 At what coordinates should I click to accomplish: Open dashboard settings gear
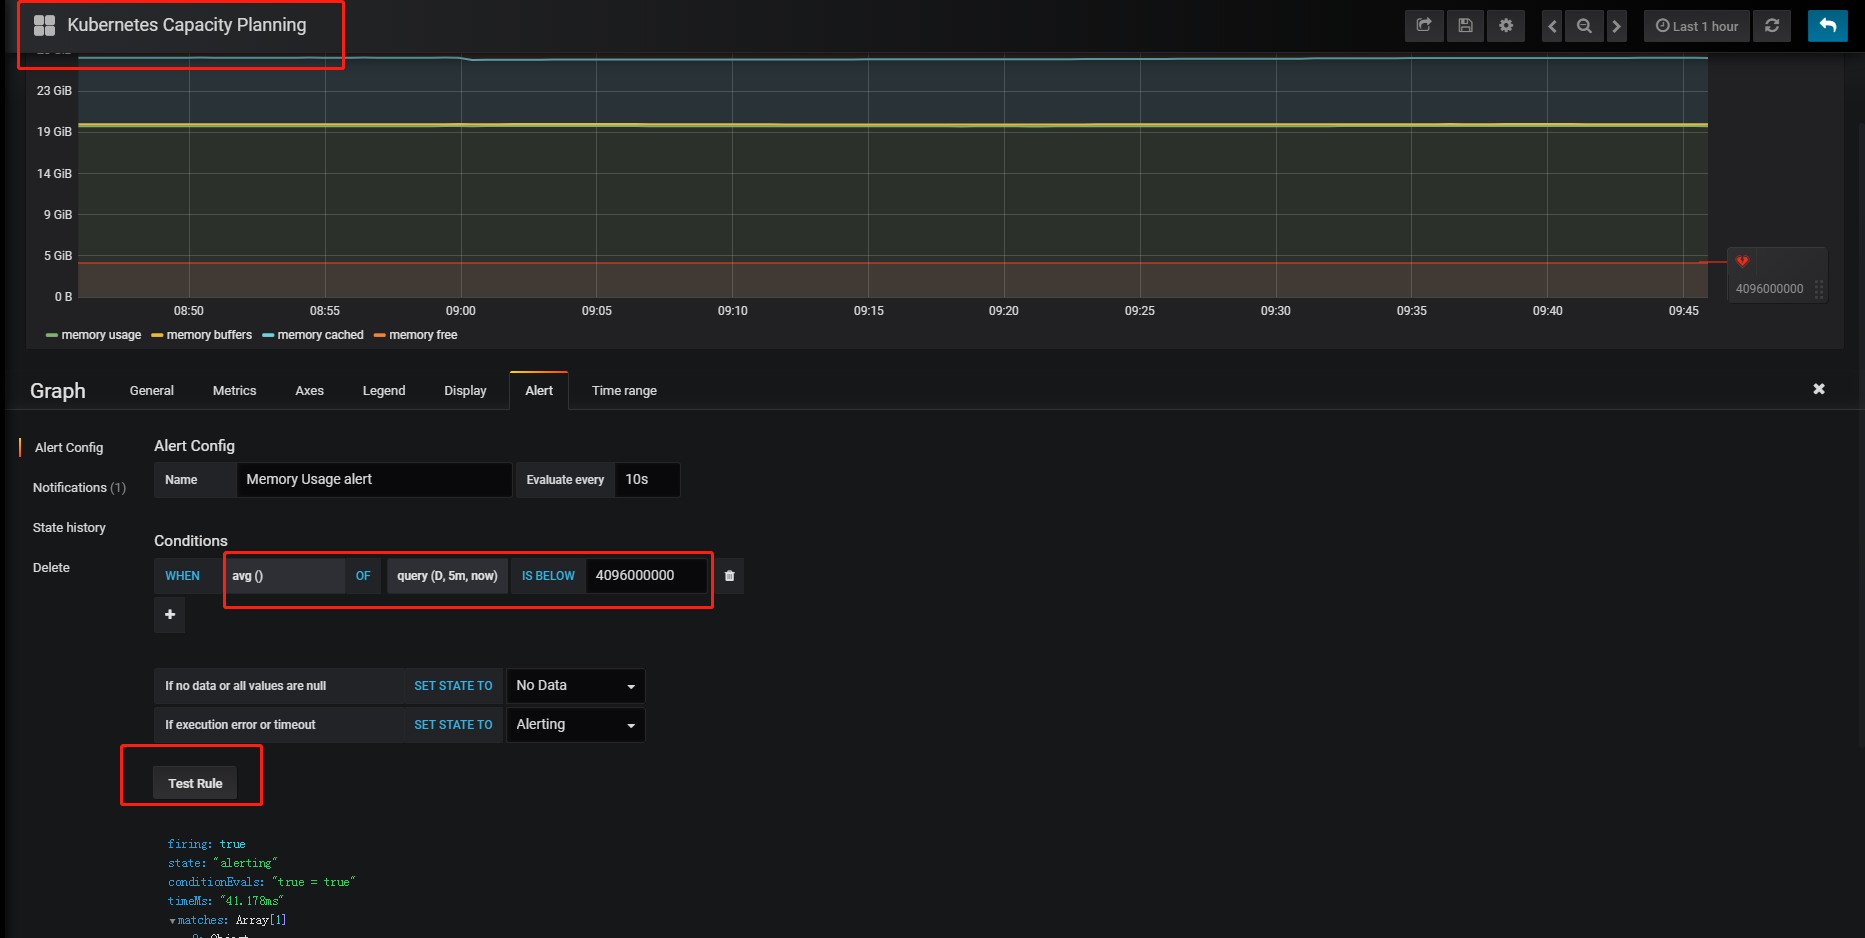(1506, 26)
